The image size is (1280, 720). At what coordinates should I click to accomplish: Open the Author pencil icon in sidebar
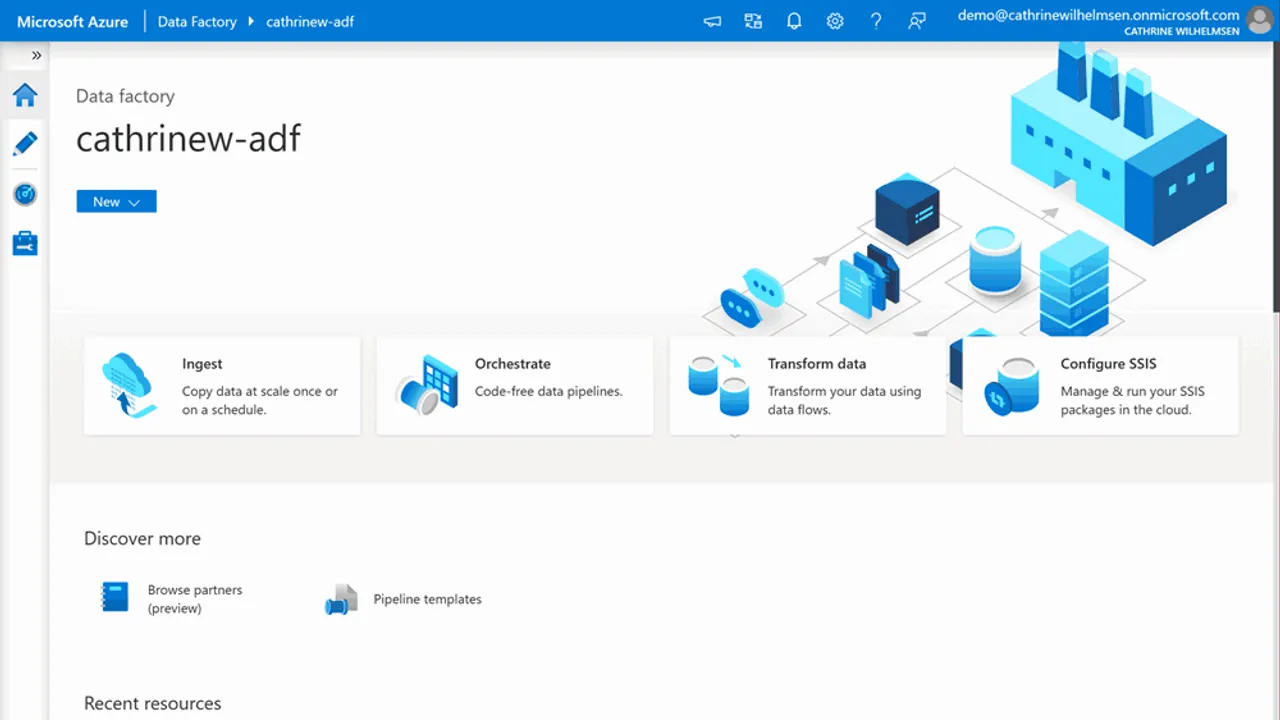(25, 144)
